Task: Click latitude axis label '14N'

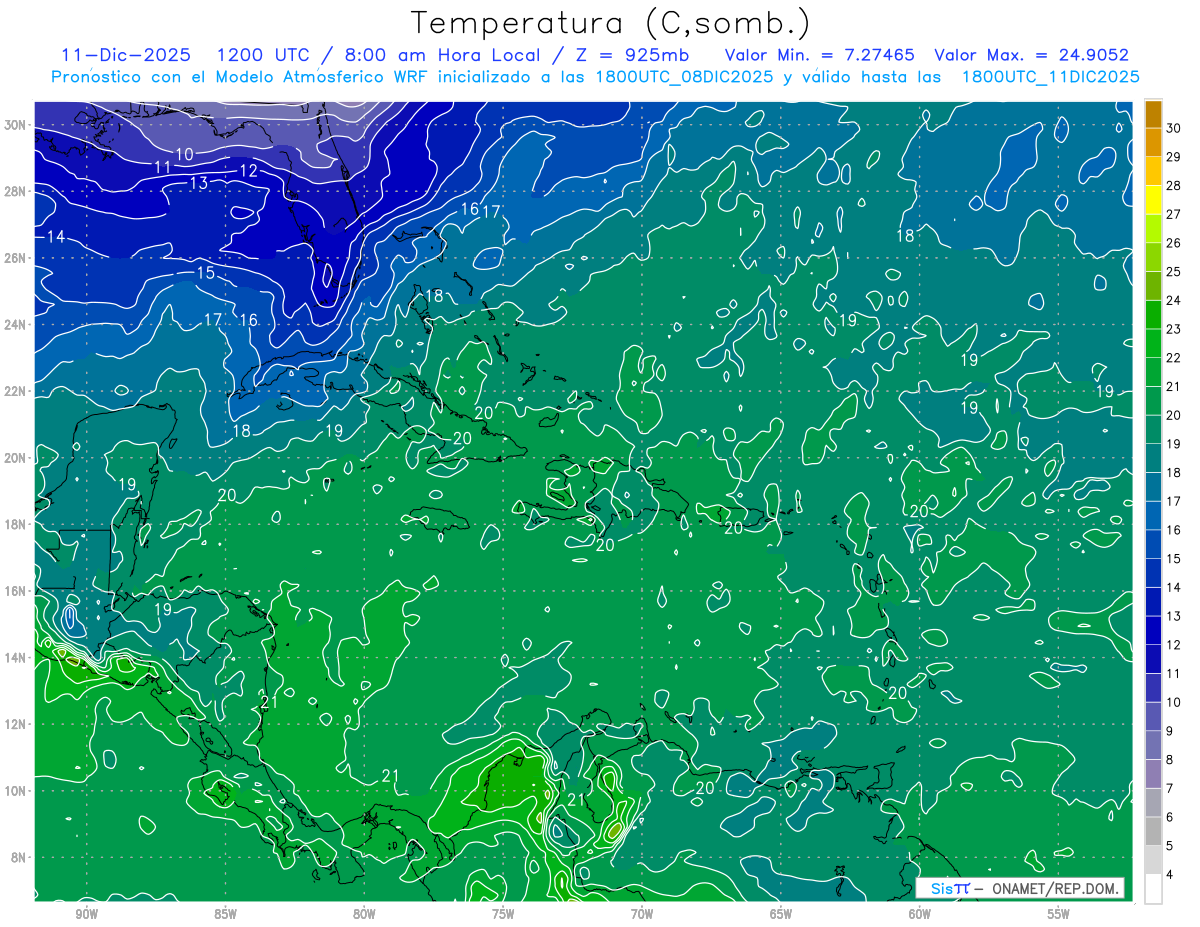Action: (x=17, y=657)
